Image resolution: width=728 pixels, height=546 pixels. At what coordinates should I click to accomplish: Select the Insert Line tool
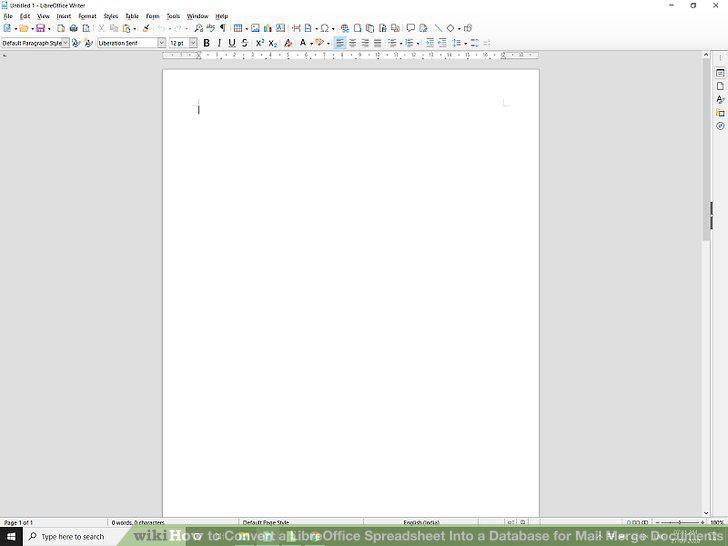438,28
